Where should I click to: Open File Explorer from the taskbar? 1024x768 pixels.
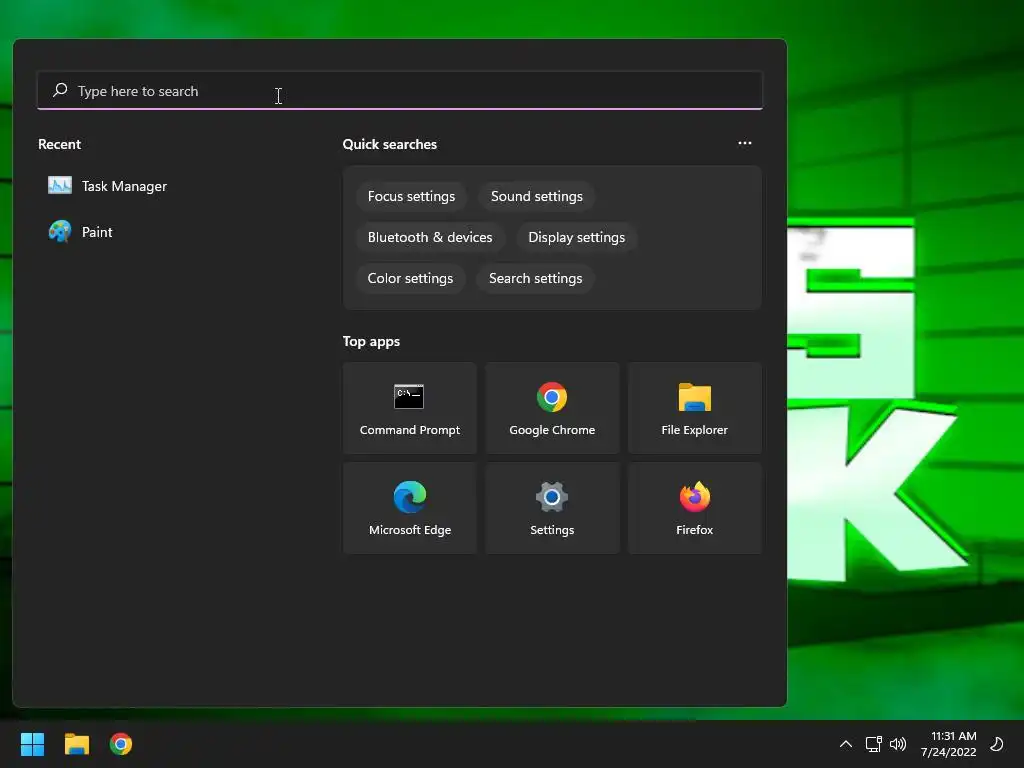[76, 744]
